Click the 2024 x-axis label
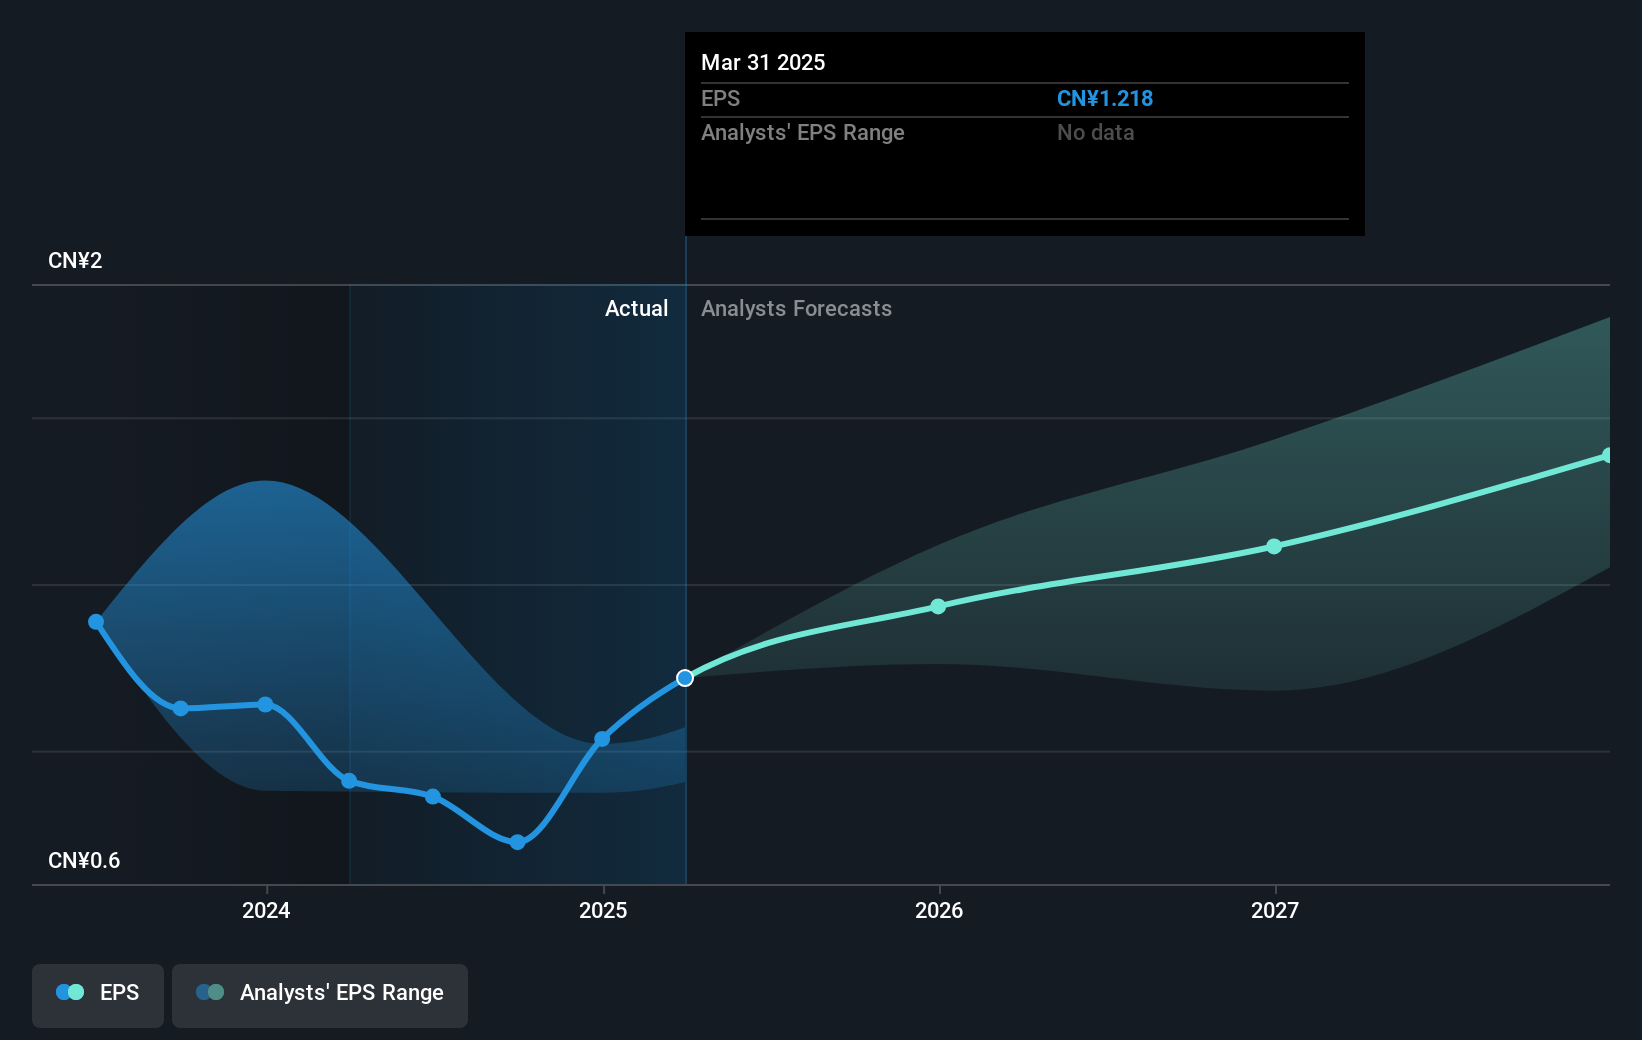The image size is (1642, 1040). (x=266, y=910)
